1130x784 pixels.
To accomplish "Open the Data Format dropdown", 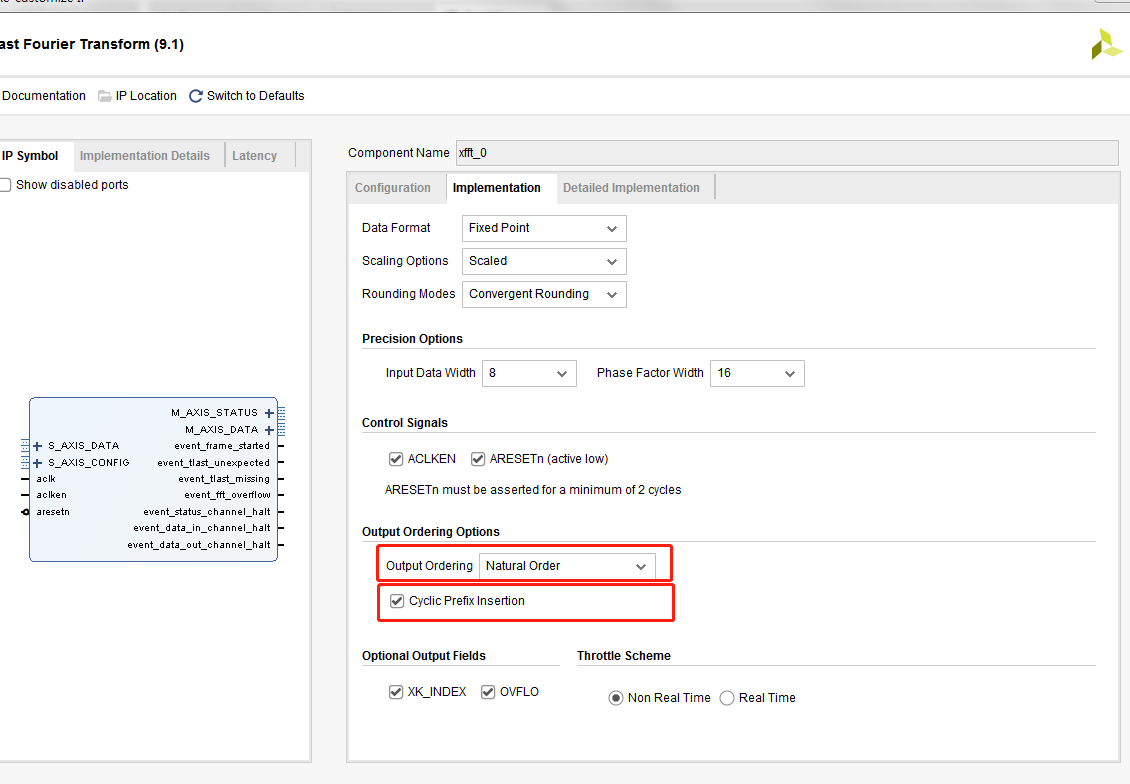I will point(544,228).
